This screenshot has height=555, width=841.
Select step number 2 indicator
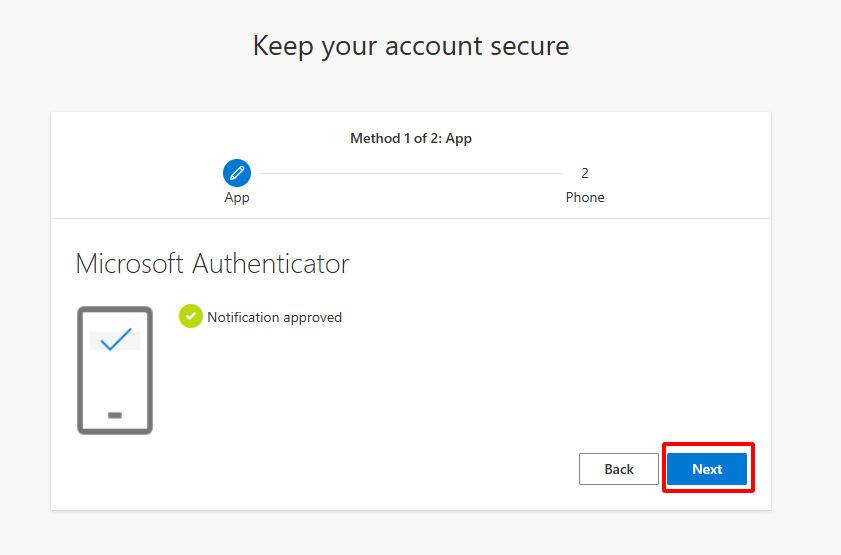click(x=585, y=173)
